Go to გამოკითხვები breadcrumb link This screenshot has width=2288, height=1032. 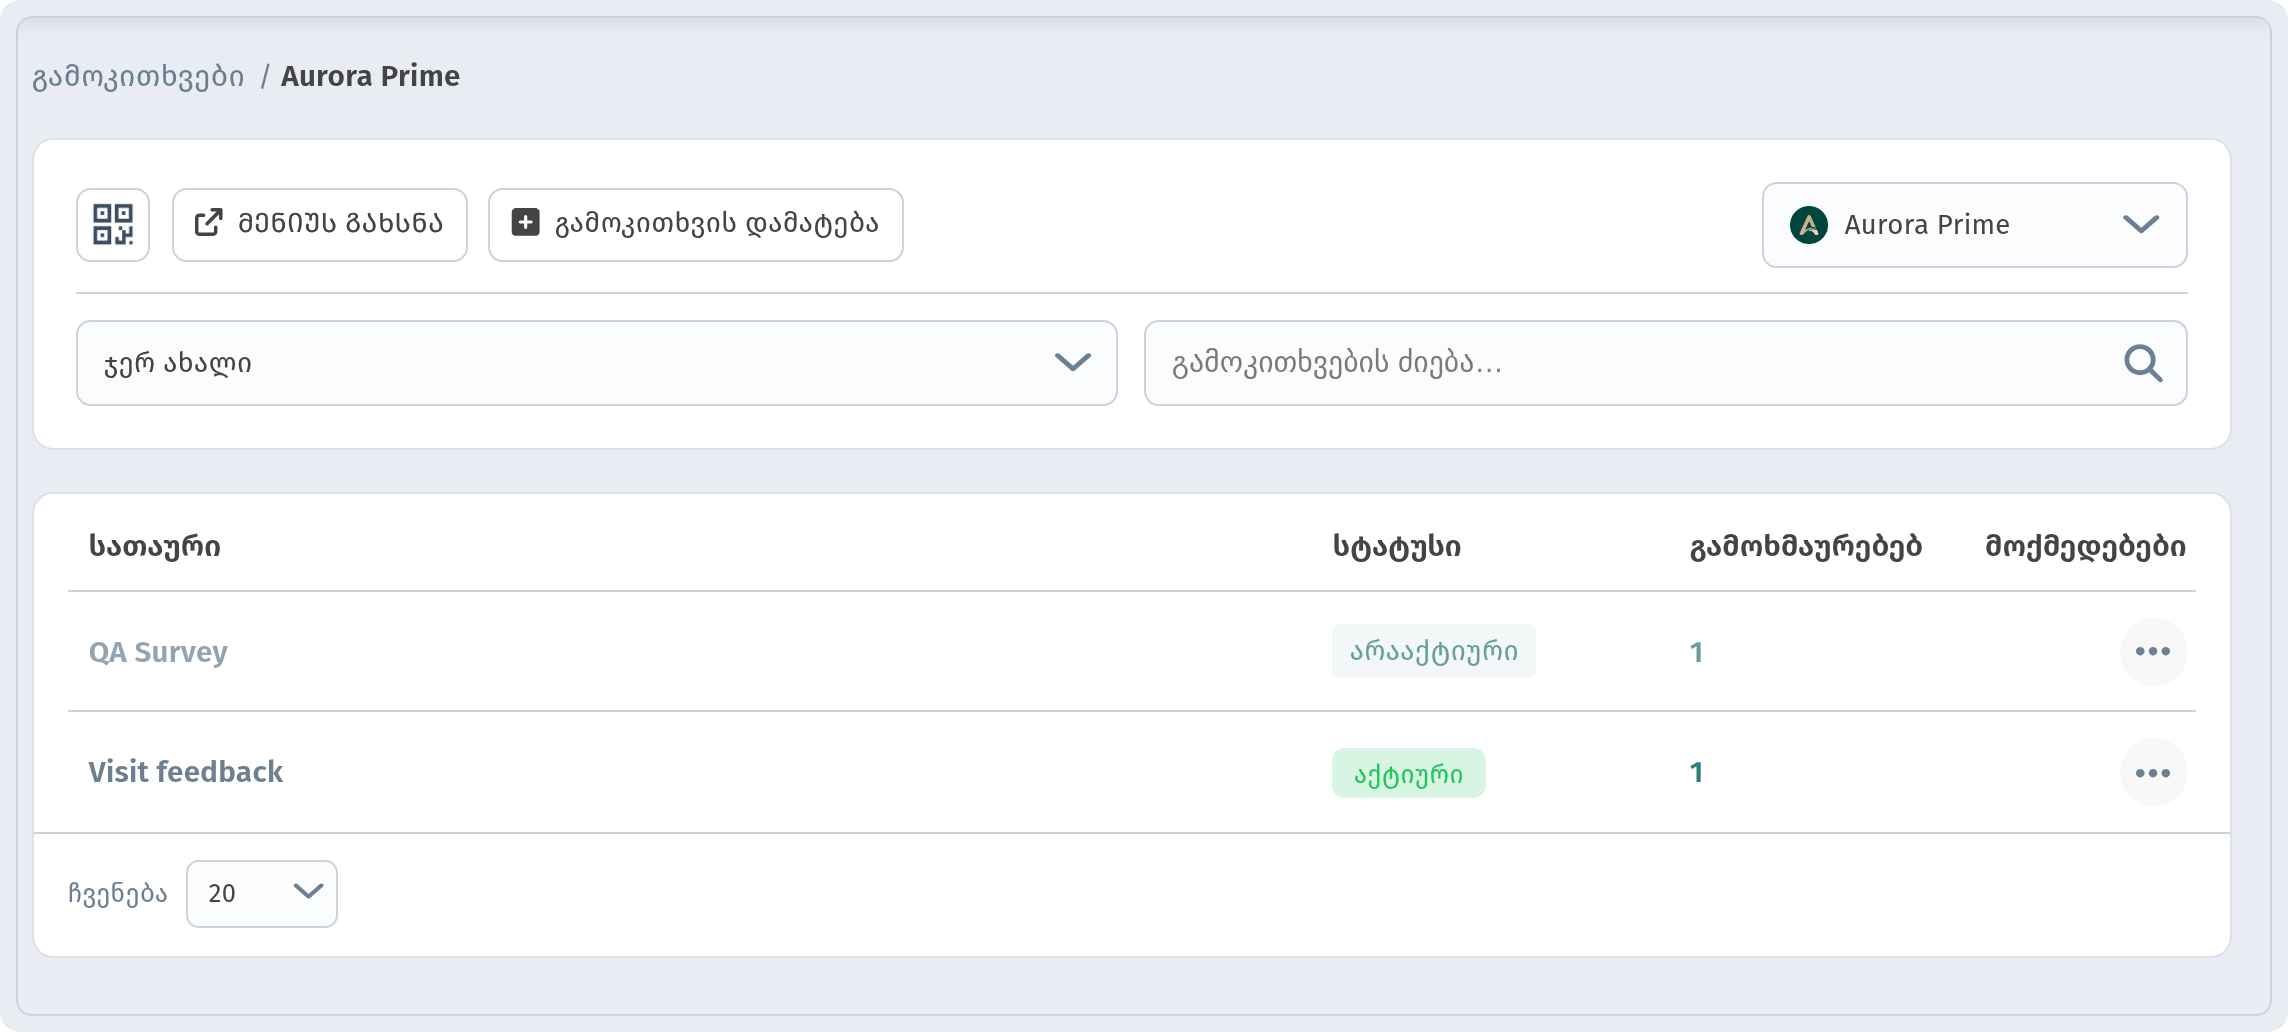pyautogui.click(x=138, y=77)
